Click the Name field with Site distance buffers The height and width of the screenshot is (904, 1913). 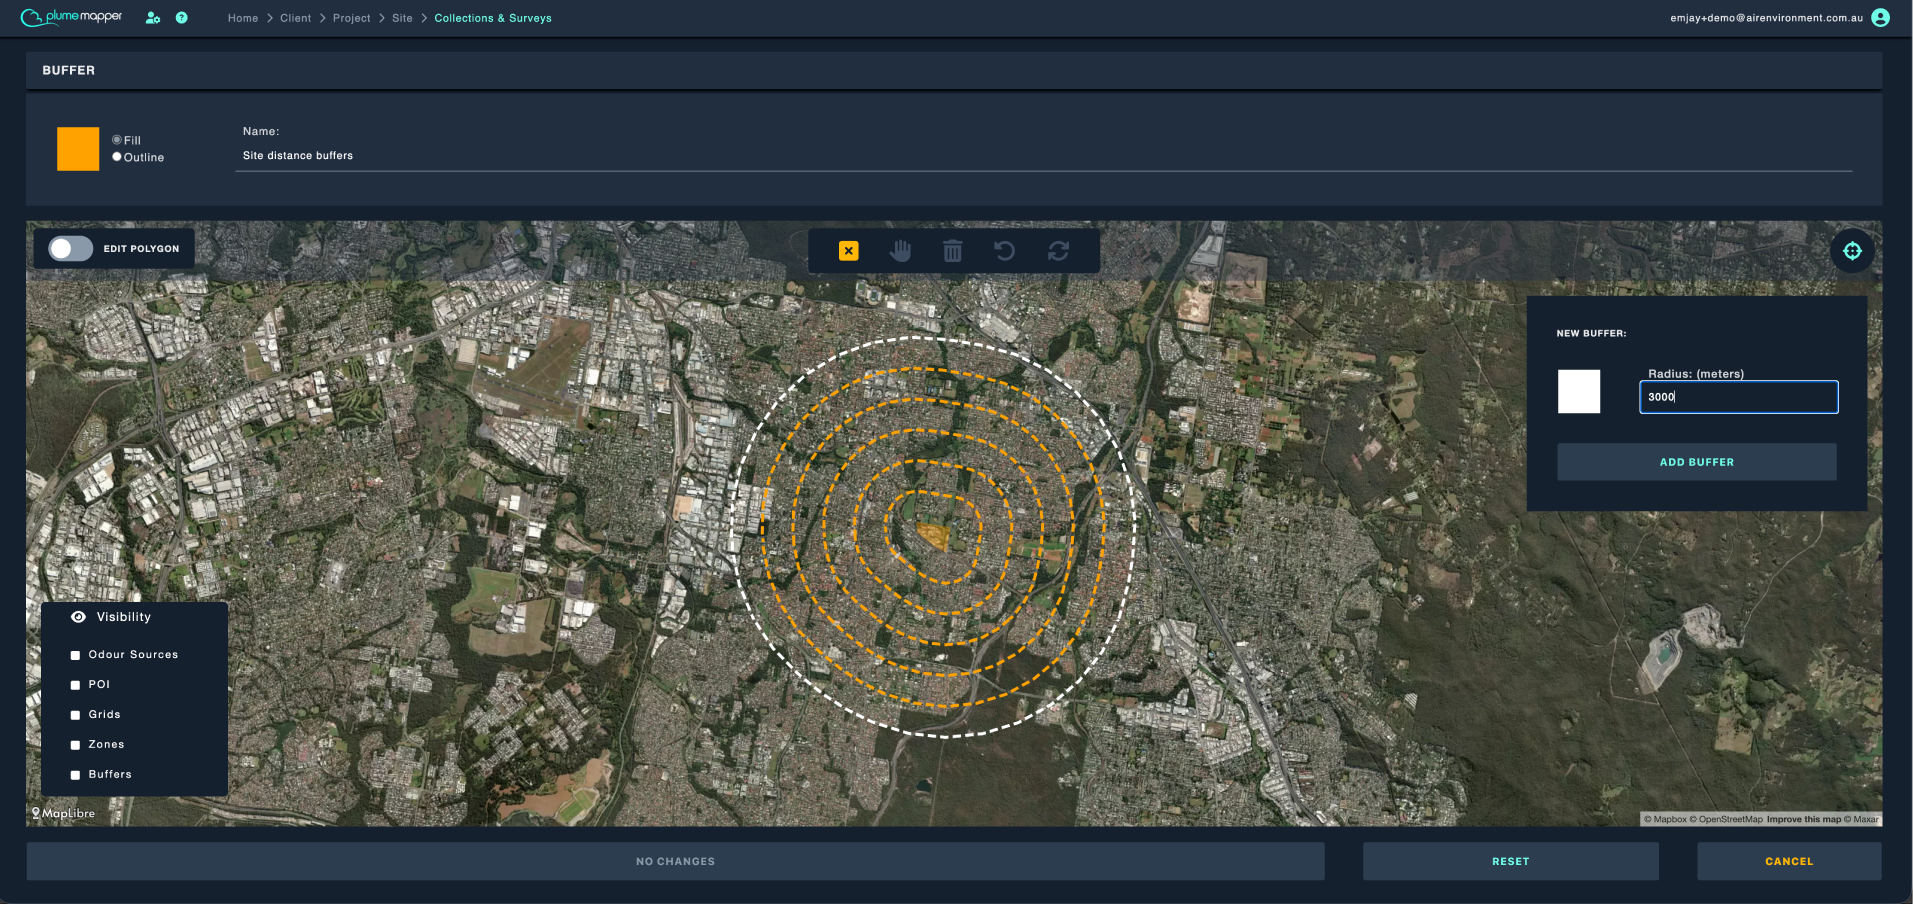coord(1043,156)
